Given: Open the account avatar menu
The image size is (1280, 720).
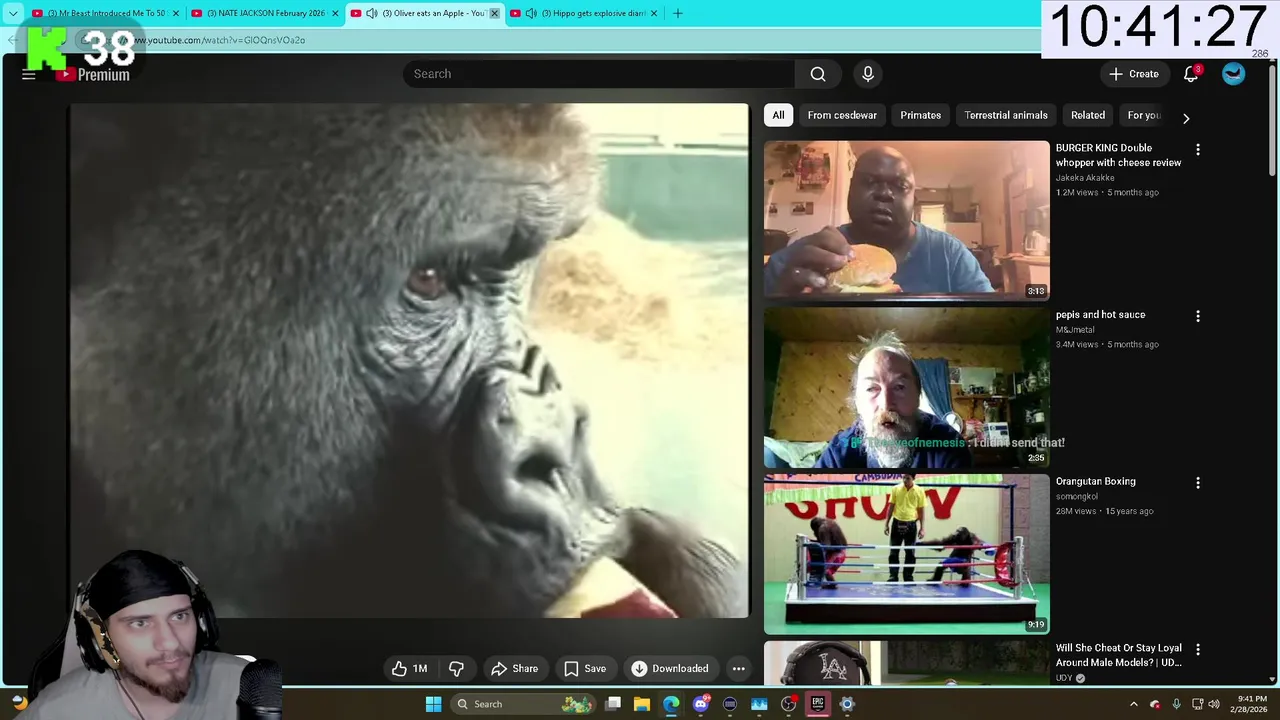Looking at the screenshot, I should tap(1233, 74).
